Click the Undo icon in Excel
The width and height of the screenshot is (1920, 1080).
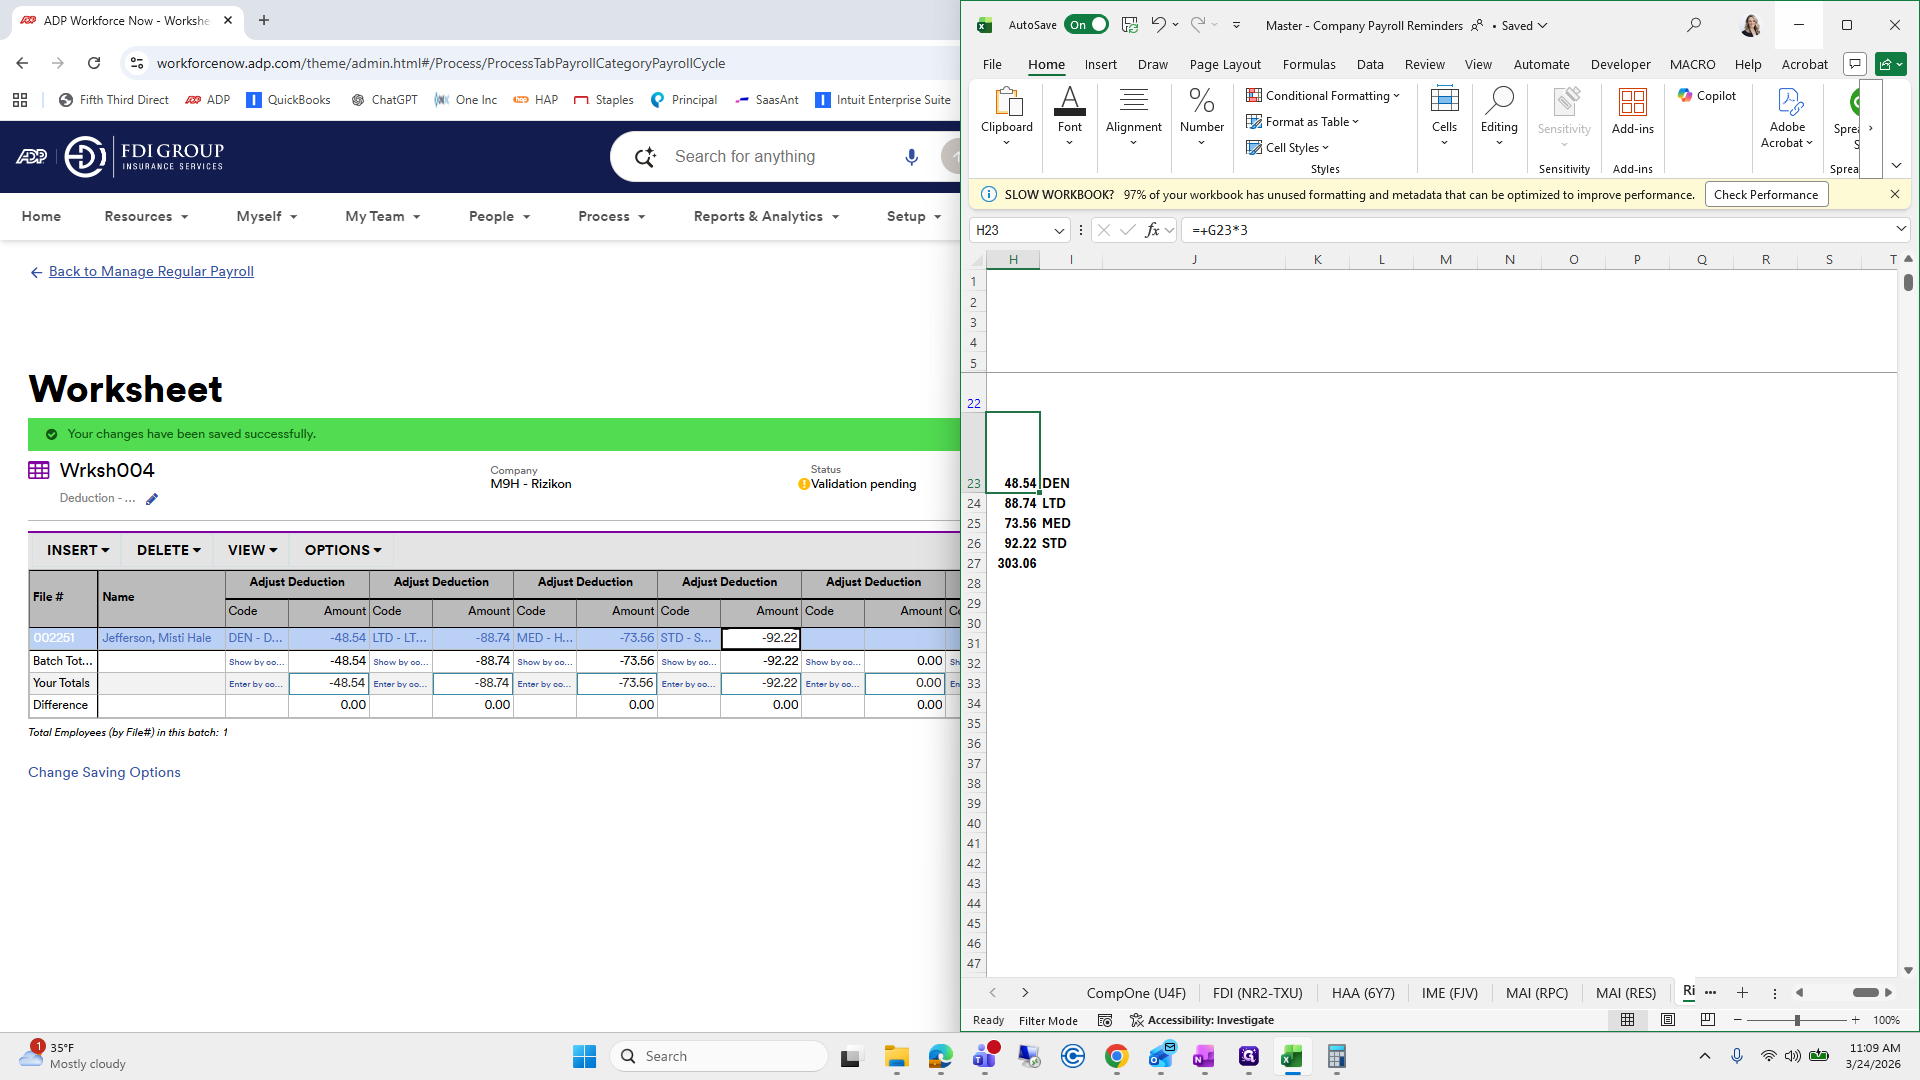(x=1158, y=25)
